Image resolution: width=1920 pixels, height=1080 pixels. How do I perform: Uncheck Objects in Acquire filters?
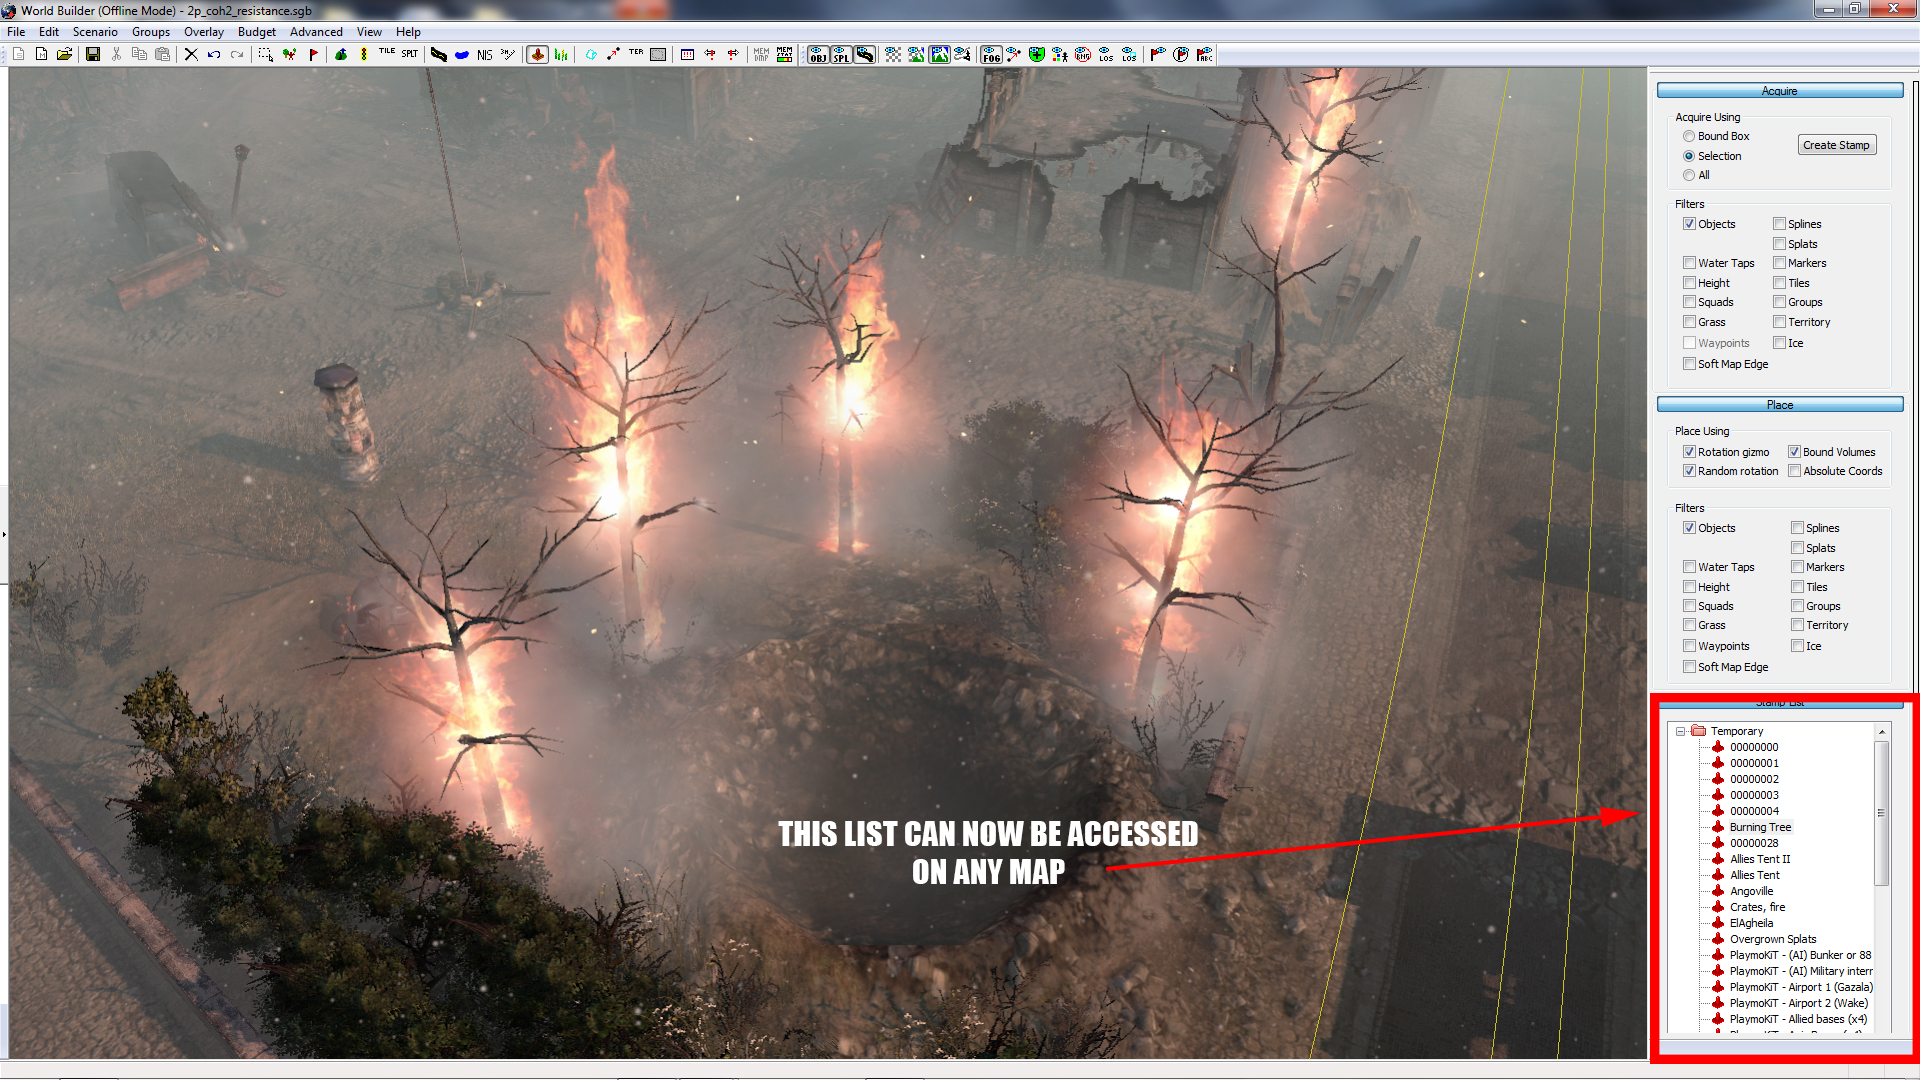pos(1689,224)
